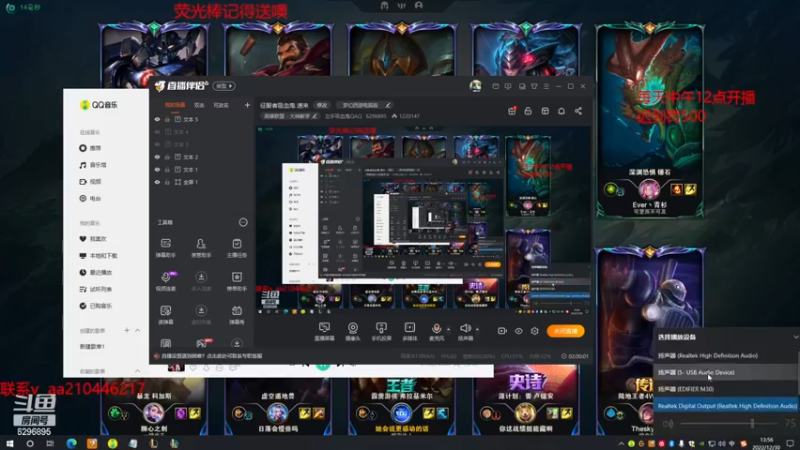800x450 pixels.
Task: Toggle visibility of layer 文本5
Action: point(157,119)
